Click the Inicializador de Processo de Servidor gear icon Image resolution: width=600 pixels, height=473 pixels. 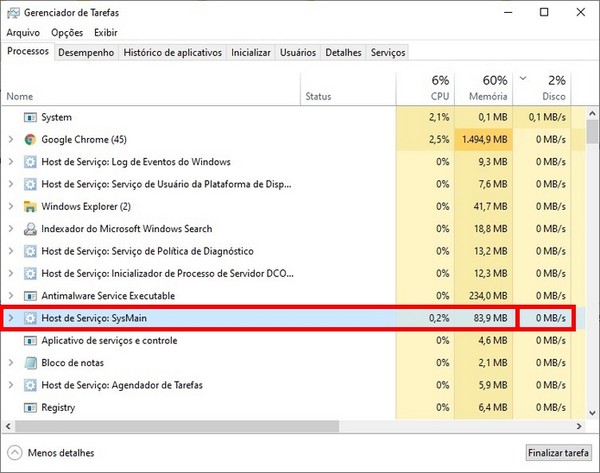30,274
